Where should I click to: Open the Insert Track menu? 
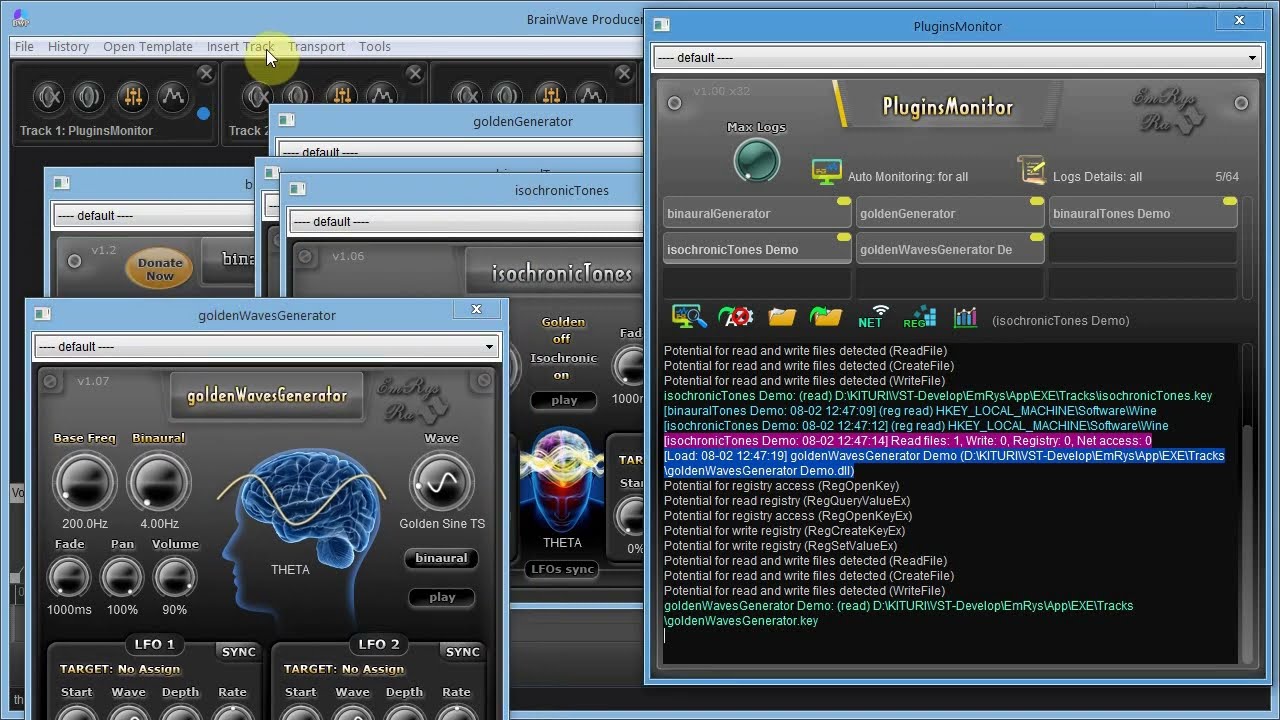(240, 46)
